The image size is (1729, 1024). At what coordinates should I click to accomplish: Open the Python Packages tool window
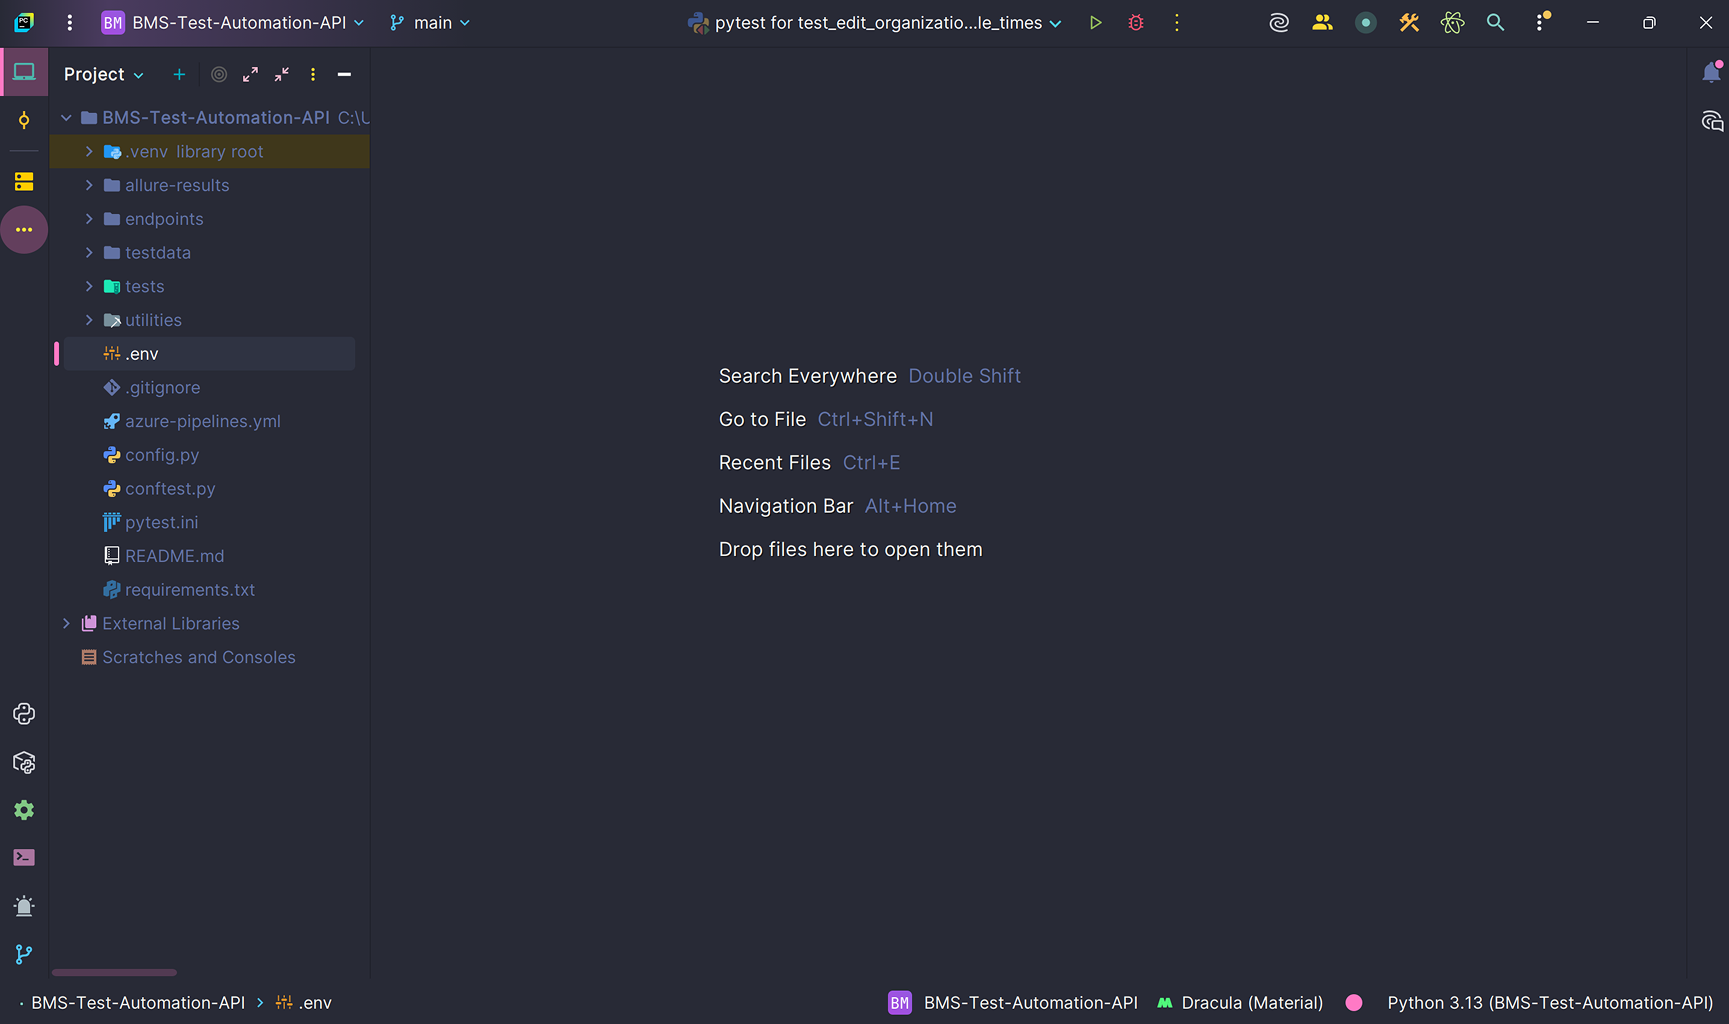pos(24,763)
